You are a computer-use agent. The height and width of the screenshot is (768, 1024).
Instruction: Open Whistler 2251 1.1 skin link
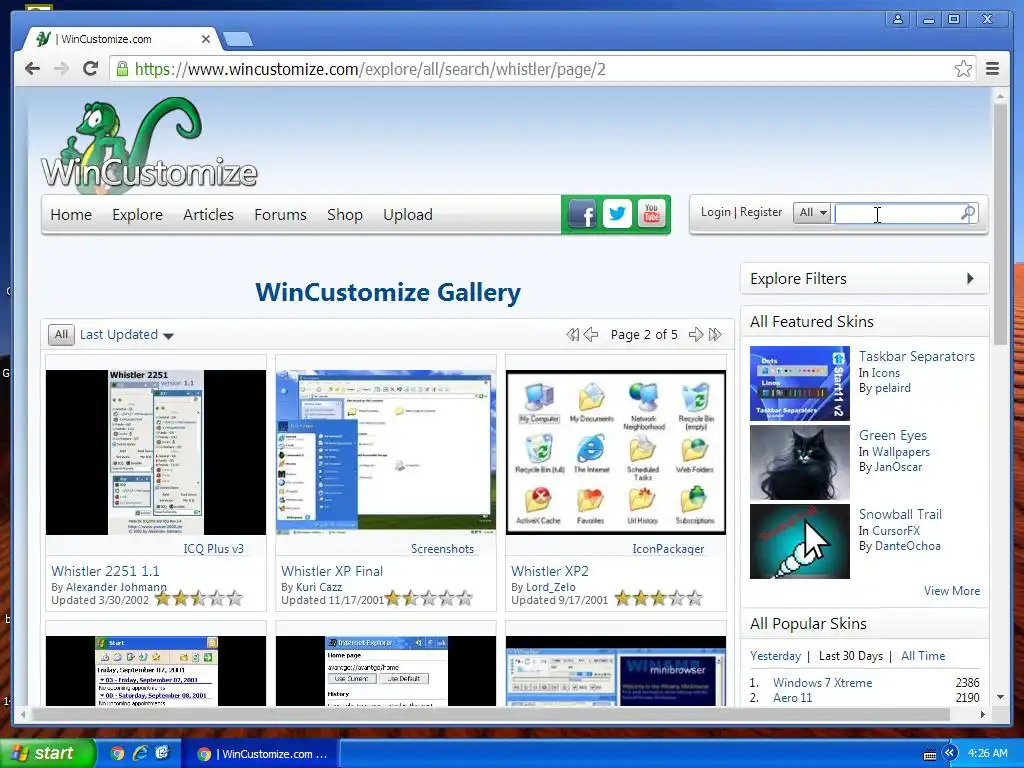105,571
